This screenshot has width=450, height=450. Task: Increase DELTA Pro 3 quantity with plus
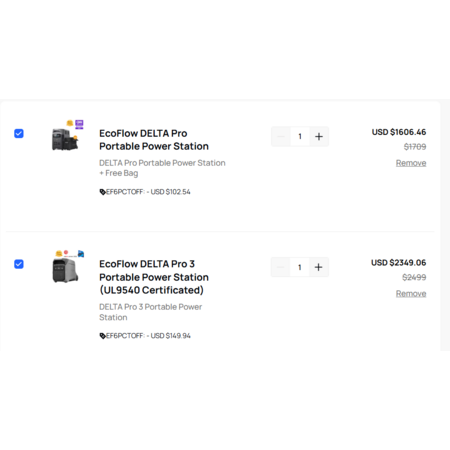point(319,267)
